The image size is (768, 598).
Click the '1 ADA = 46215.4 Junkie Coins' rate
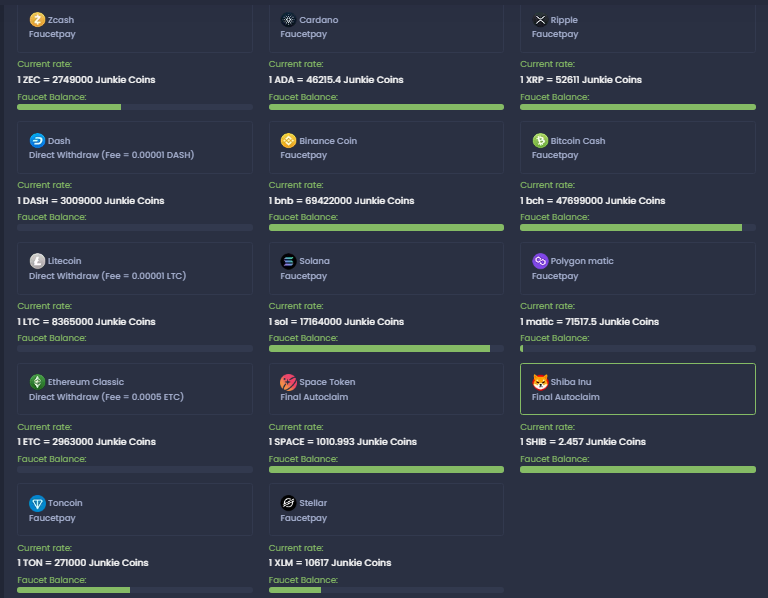point(336,79)
